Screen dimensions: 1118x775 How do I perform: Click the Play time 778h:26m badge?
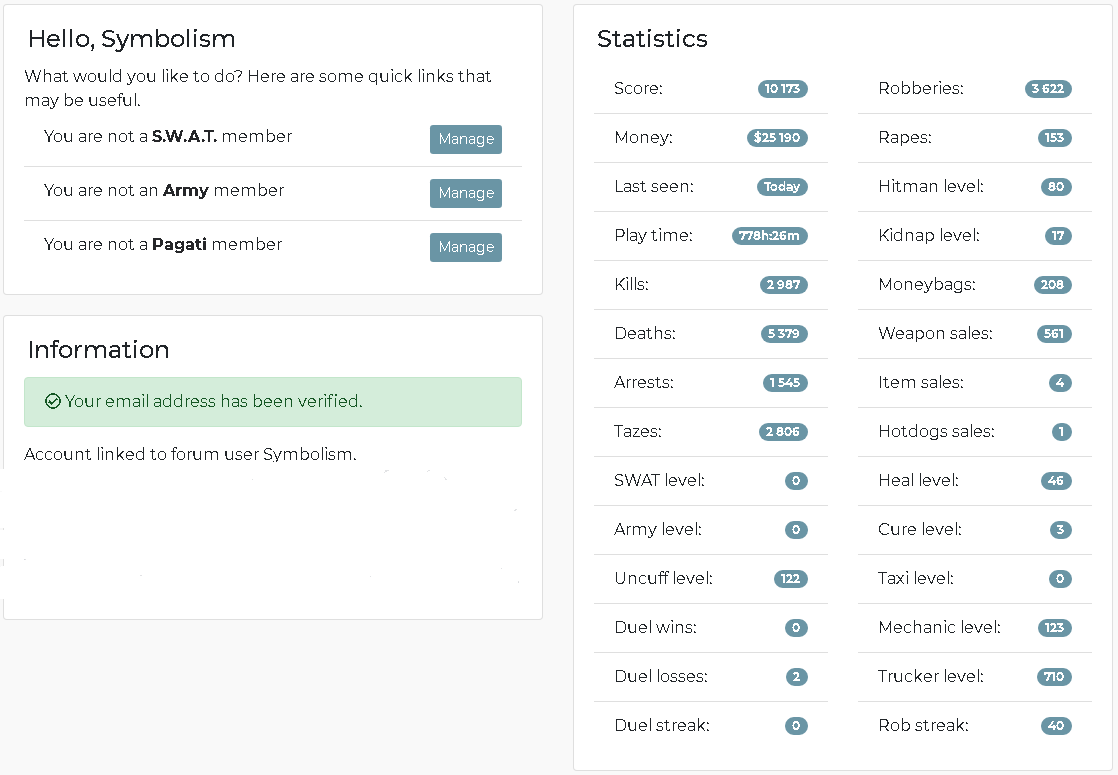click(x=769, y=236)
